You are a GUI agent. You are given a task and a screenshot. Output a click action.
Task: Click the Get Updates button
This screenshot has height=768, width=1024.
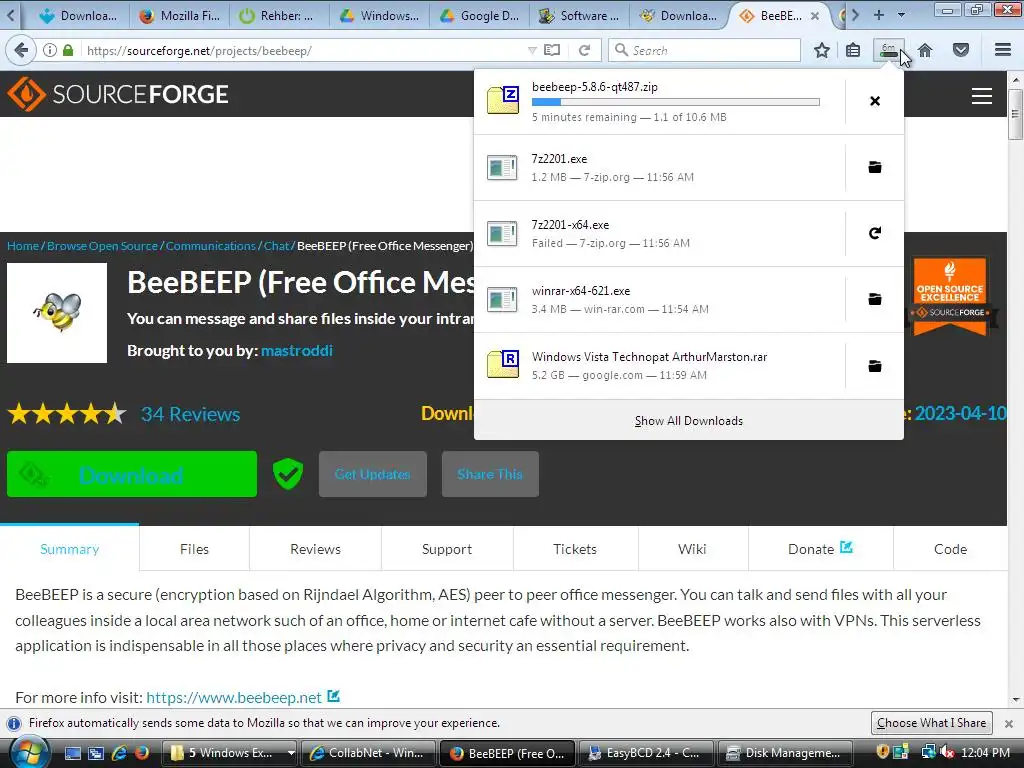click(x=373, y=474)
